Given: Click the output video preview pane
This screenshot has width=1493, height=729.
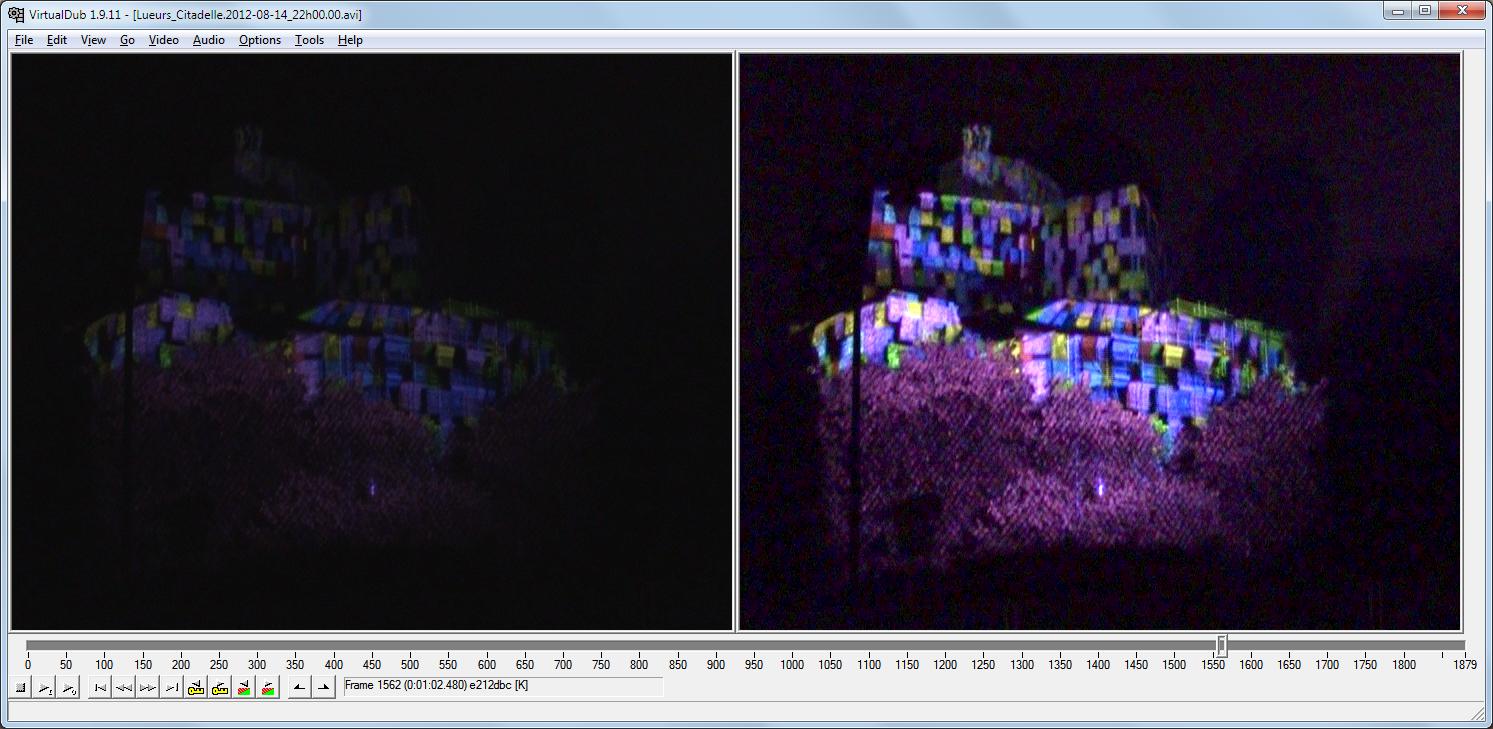Looking at the screenshot, I should 1100,342.
